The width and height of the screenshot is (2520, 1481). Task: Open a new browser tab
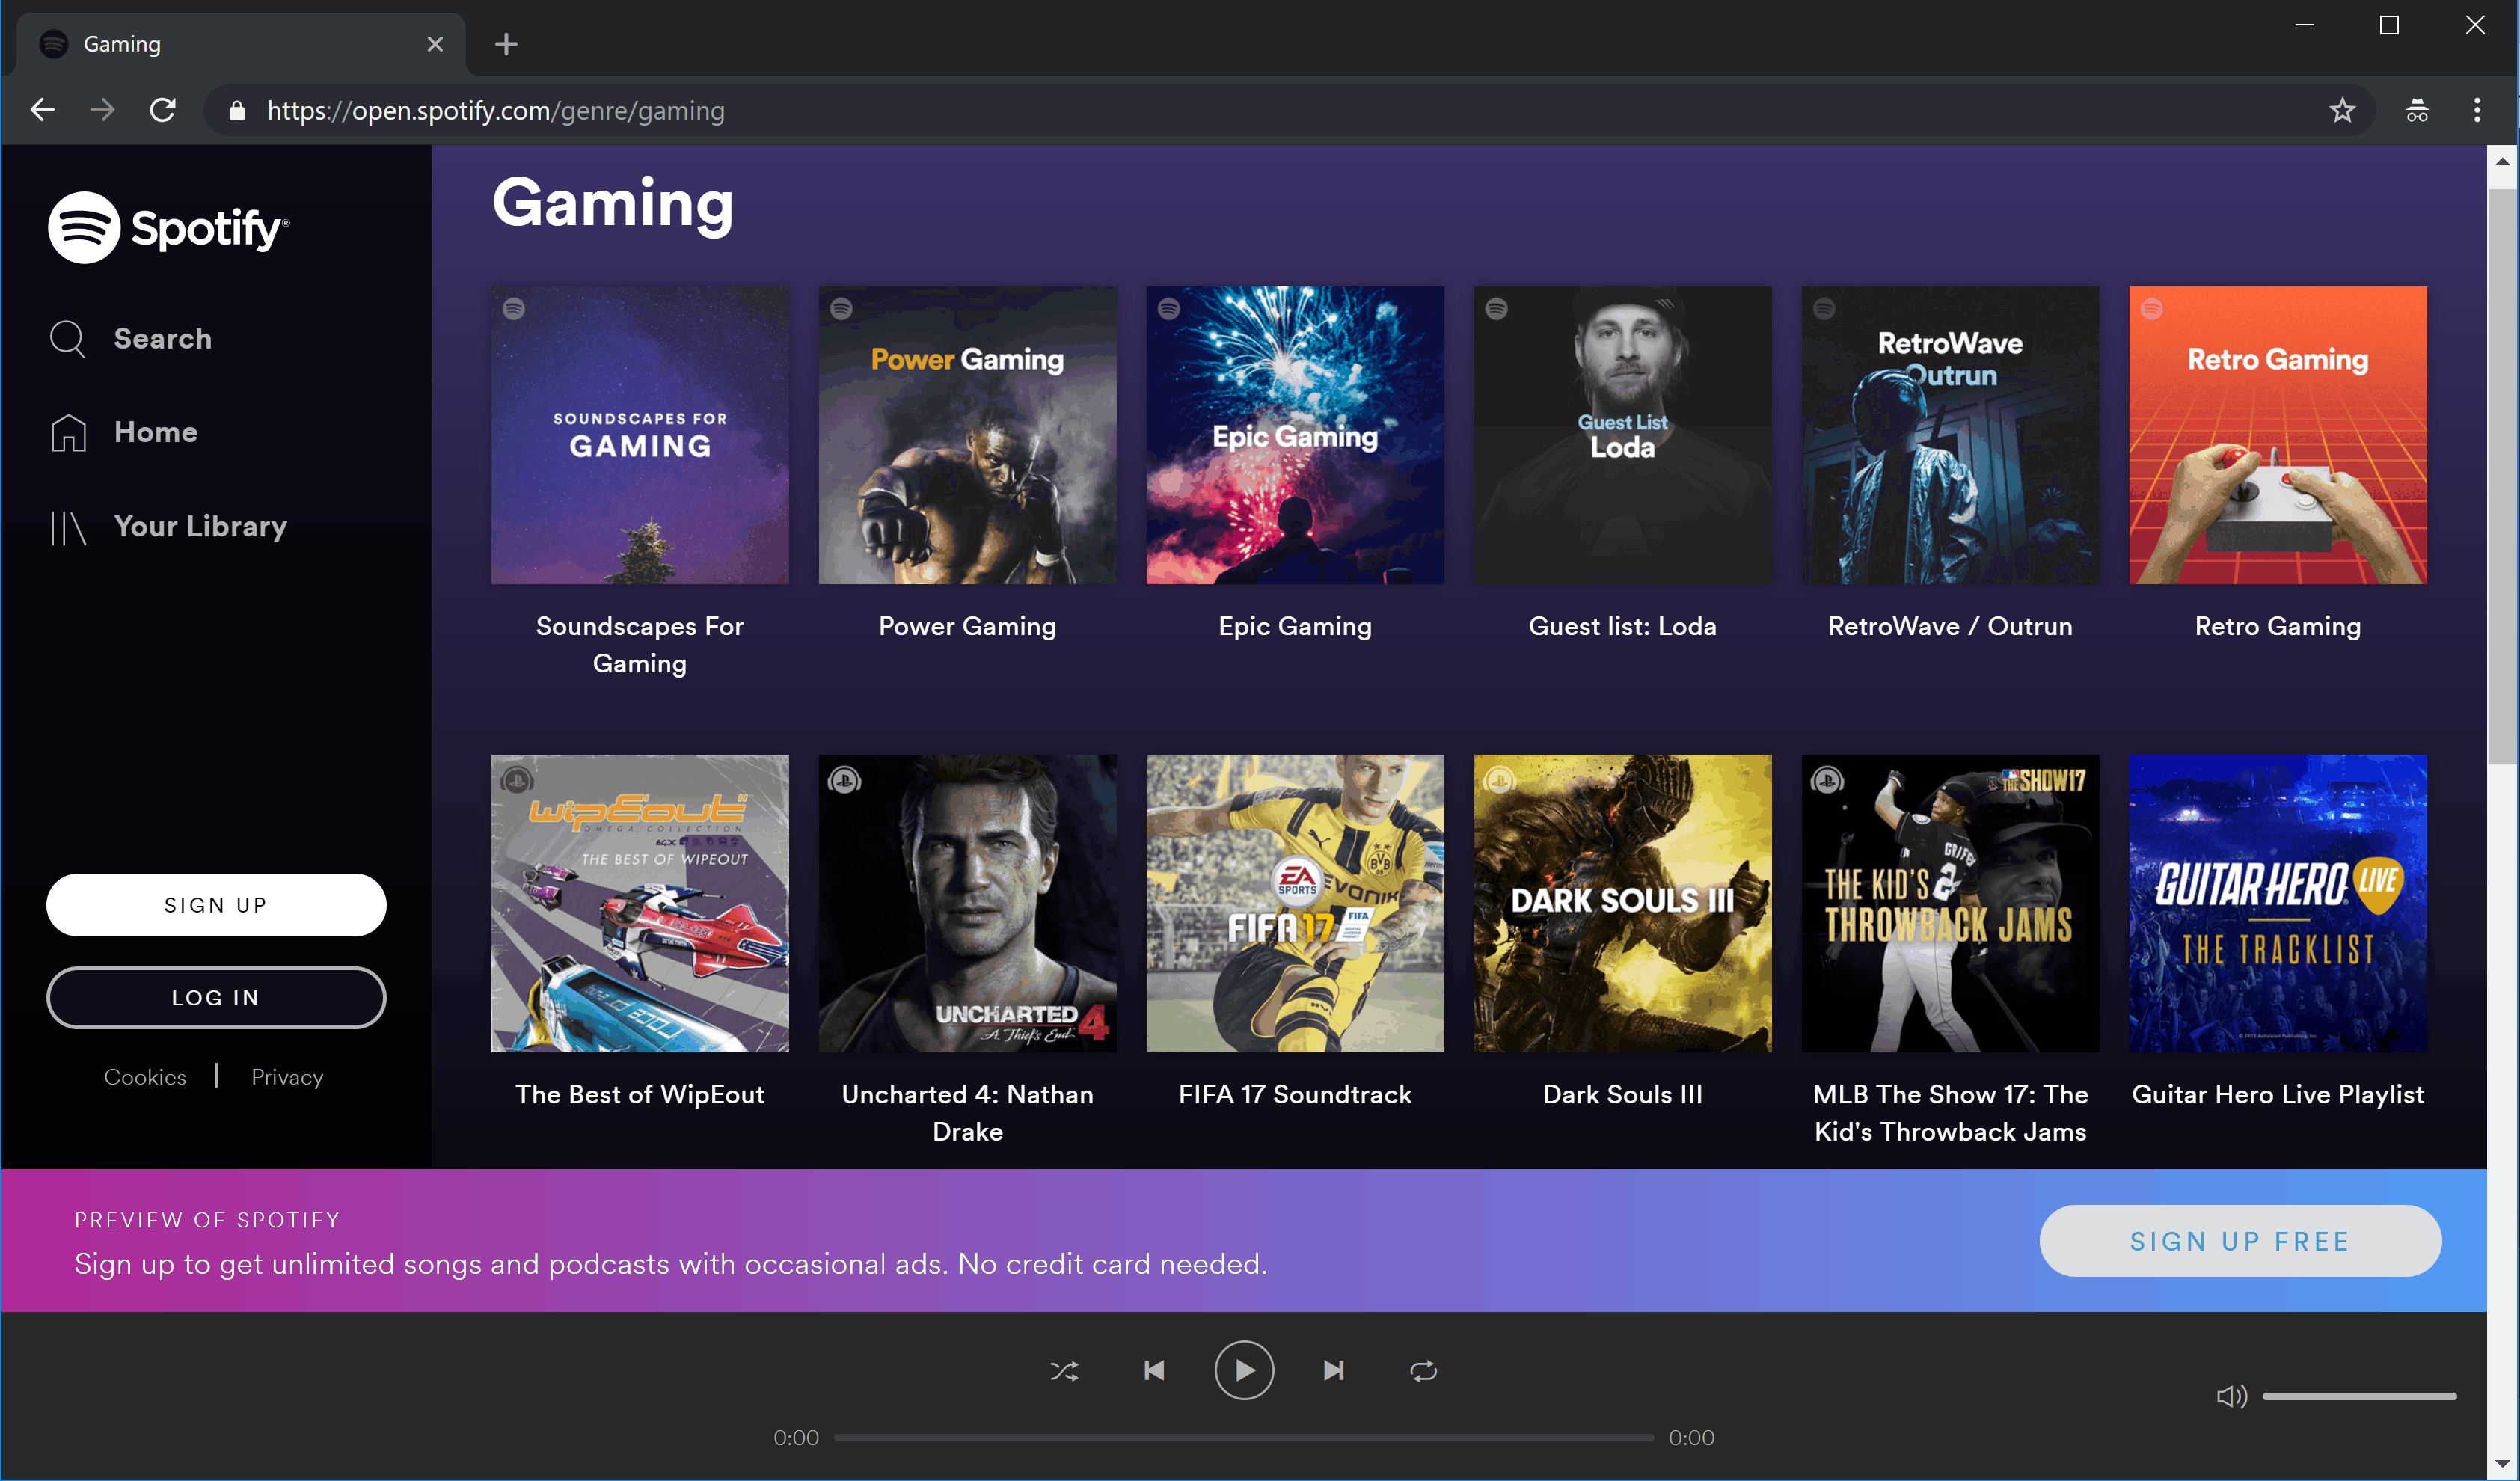506,44
